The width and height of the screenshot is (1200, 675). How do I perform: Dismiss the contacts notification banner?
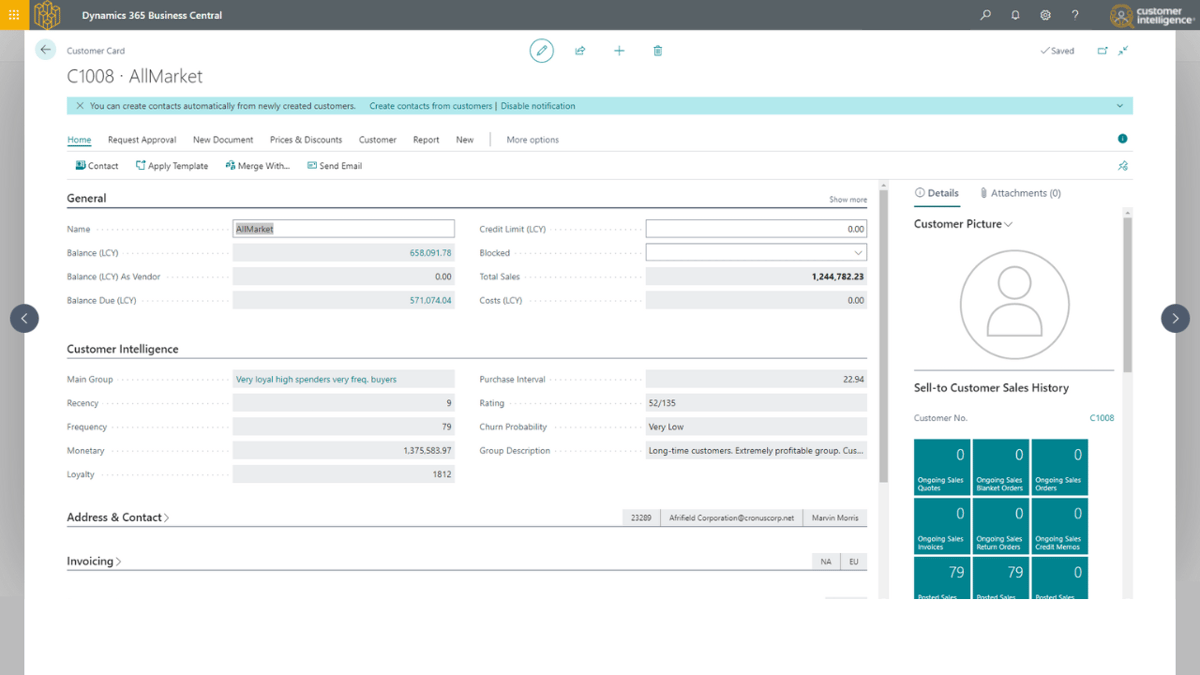click(80, 106)
